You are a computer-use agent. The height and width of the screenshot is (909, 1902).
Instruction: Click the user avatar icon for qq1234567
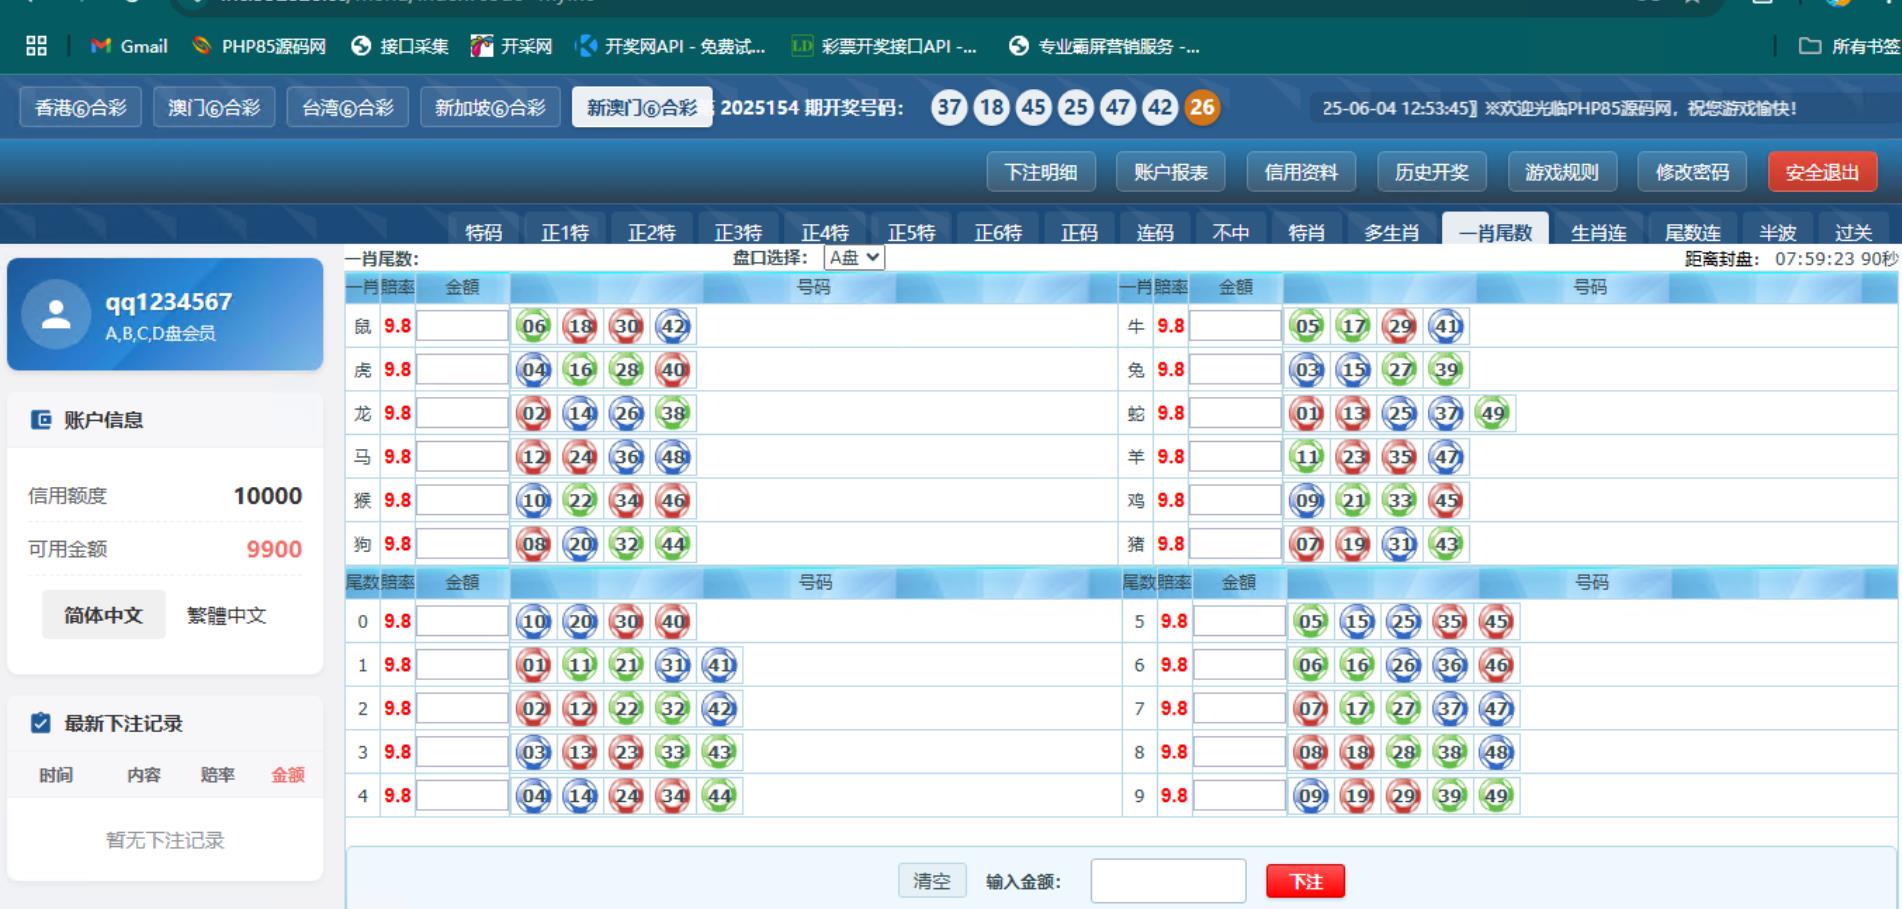[x=56, y=315]
